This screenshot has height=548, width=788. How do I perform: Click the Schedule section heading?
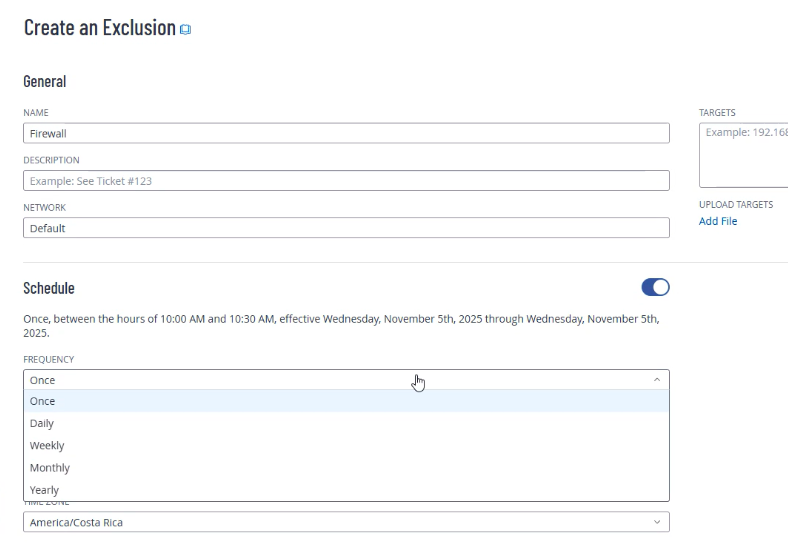click(49, 288)
